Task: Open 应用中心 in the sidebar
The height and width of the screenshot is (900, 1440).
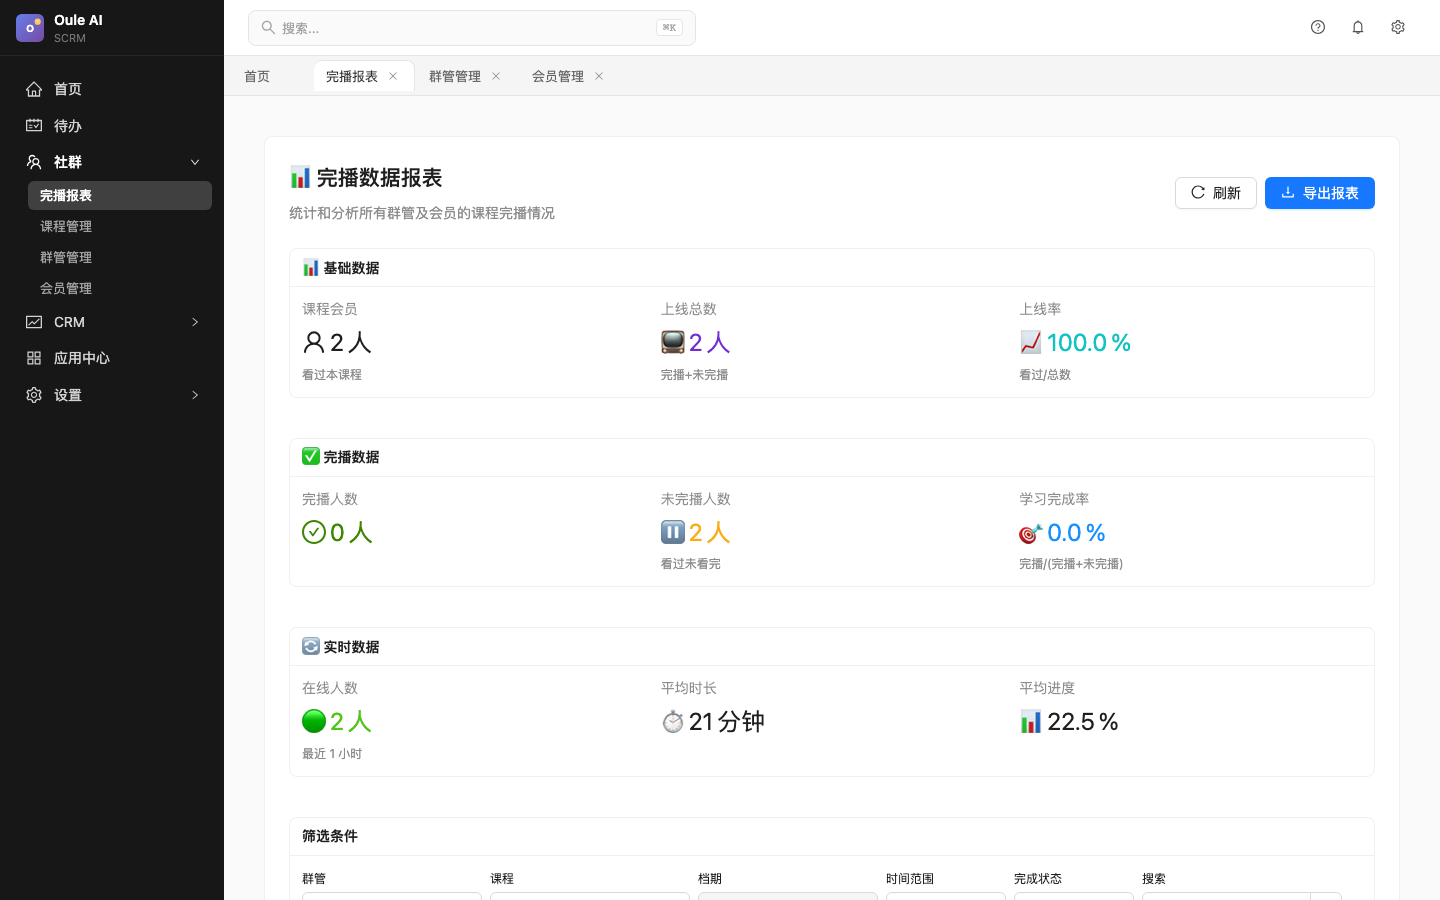Action: point(112,358)
